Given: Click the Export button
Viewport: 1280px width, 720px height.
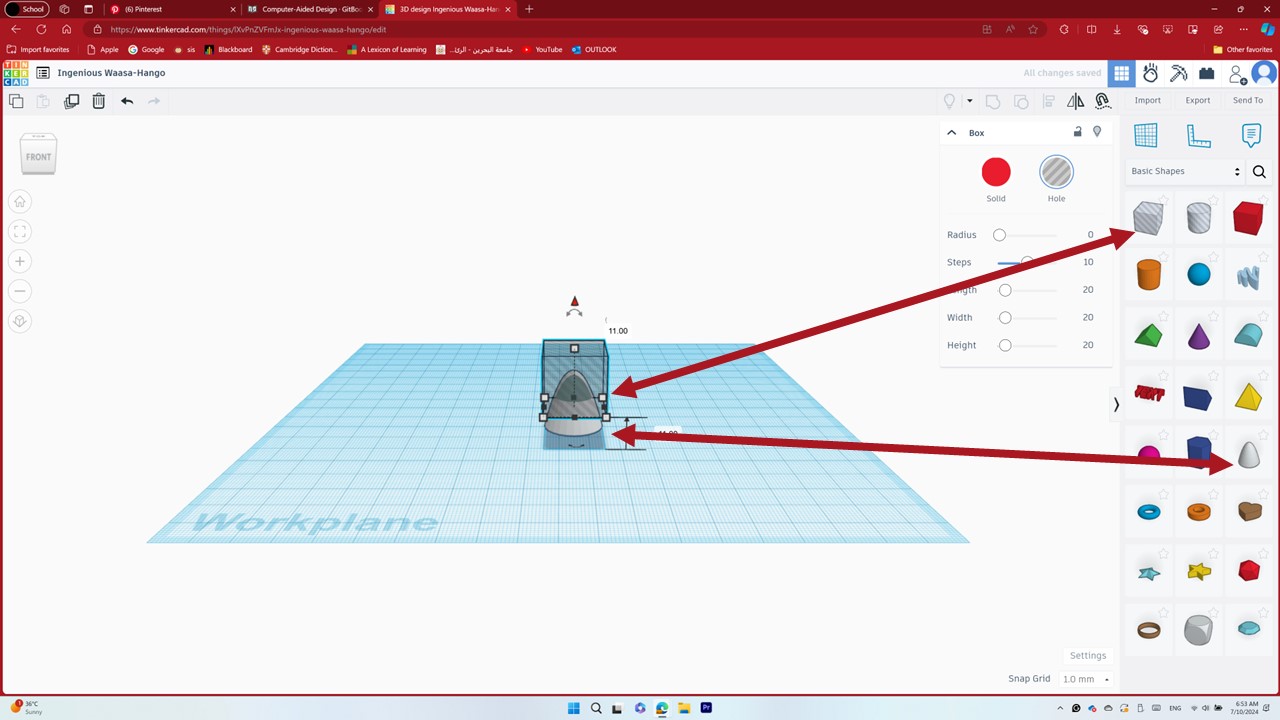Looking at the screenshot, I should click(1198, 100).
